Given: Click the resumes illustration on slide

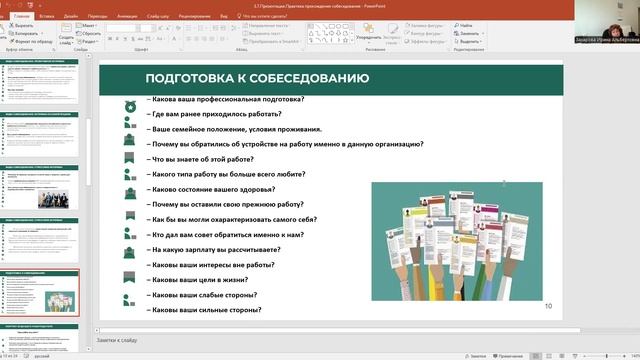Looking at the screenshot, I should (x=457, y=241).
